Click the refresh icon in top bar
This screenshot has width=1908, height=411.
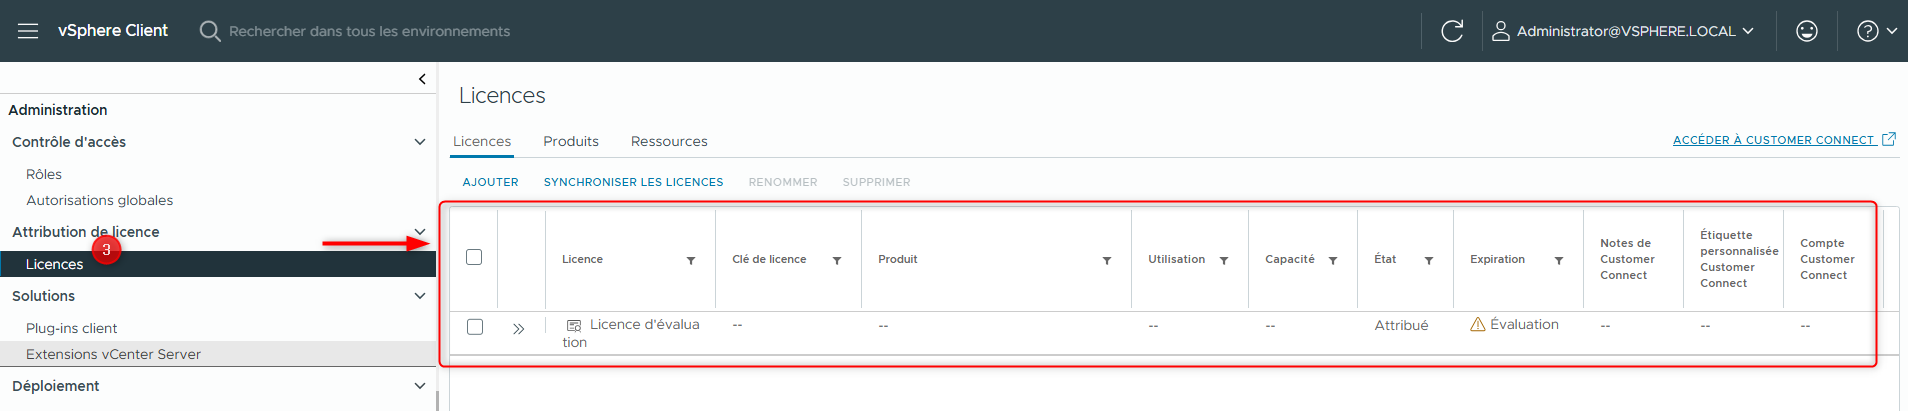1452,31
